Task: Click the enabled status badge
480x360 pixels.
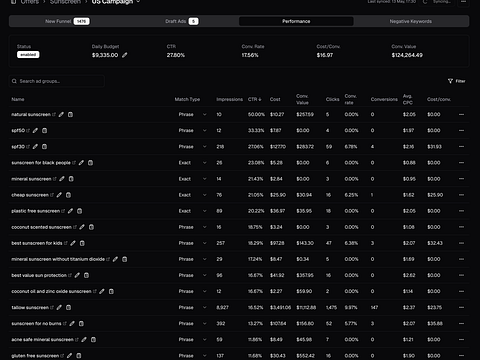Action: 28,54
